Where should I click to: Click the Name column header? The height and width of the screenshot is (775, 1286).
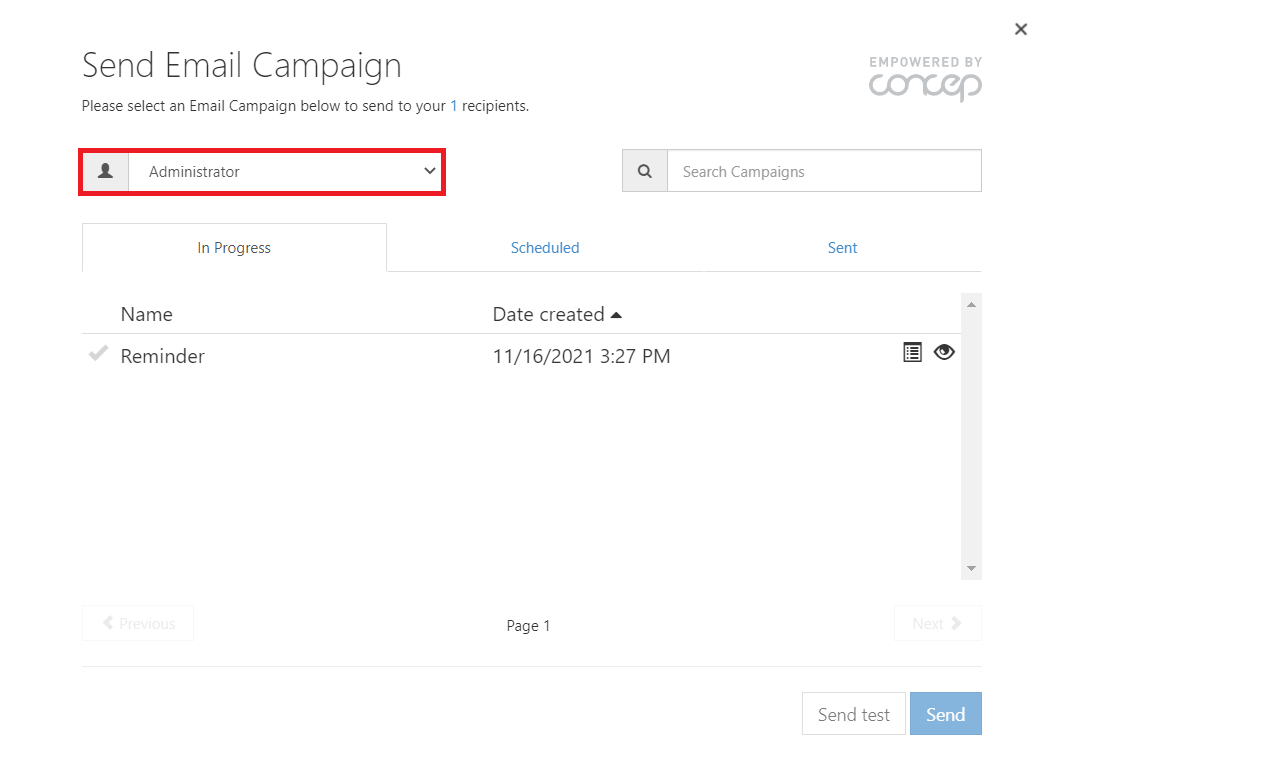(x=147, y=314)
